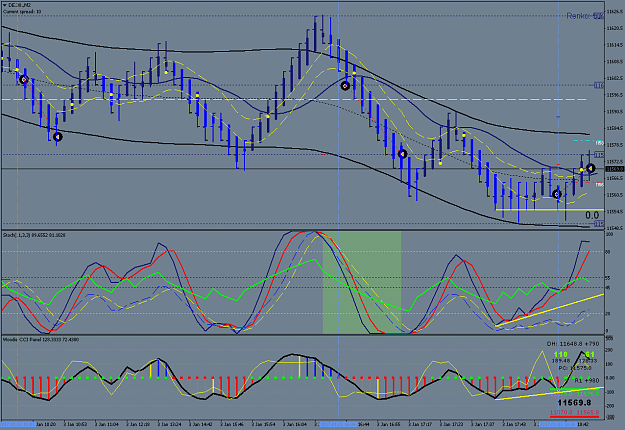This screenshot has width=625, height=430.
Task: Click the signal circle just above the yellow 0.0 line
Action: [557, 194]
